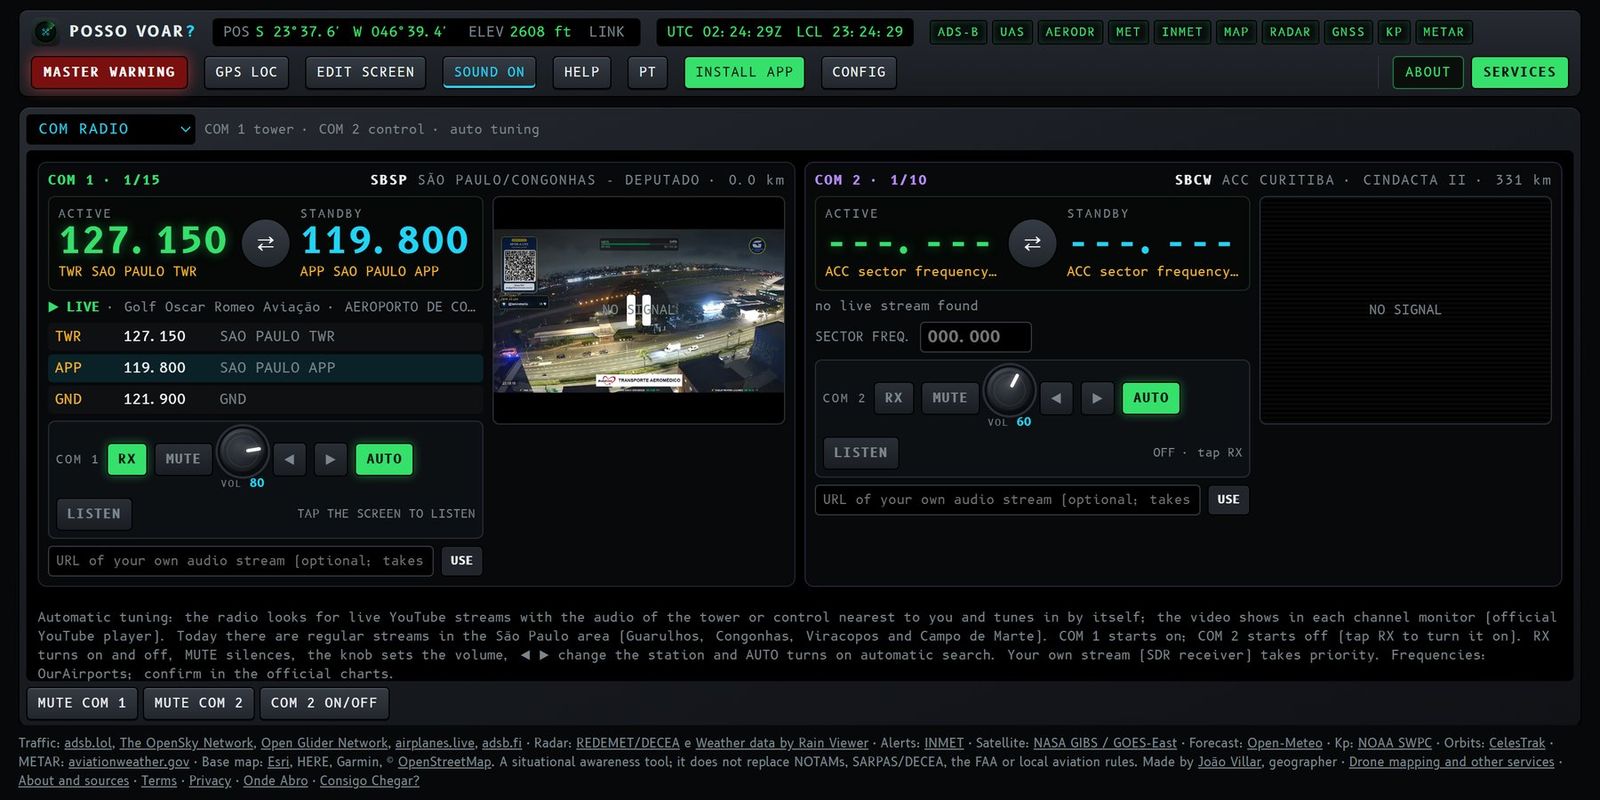Viewport: 1600px width, 800px height.
Task: Open the MET tab
Action: point(1128,32)
